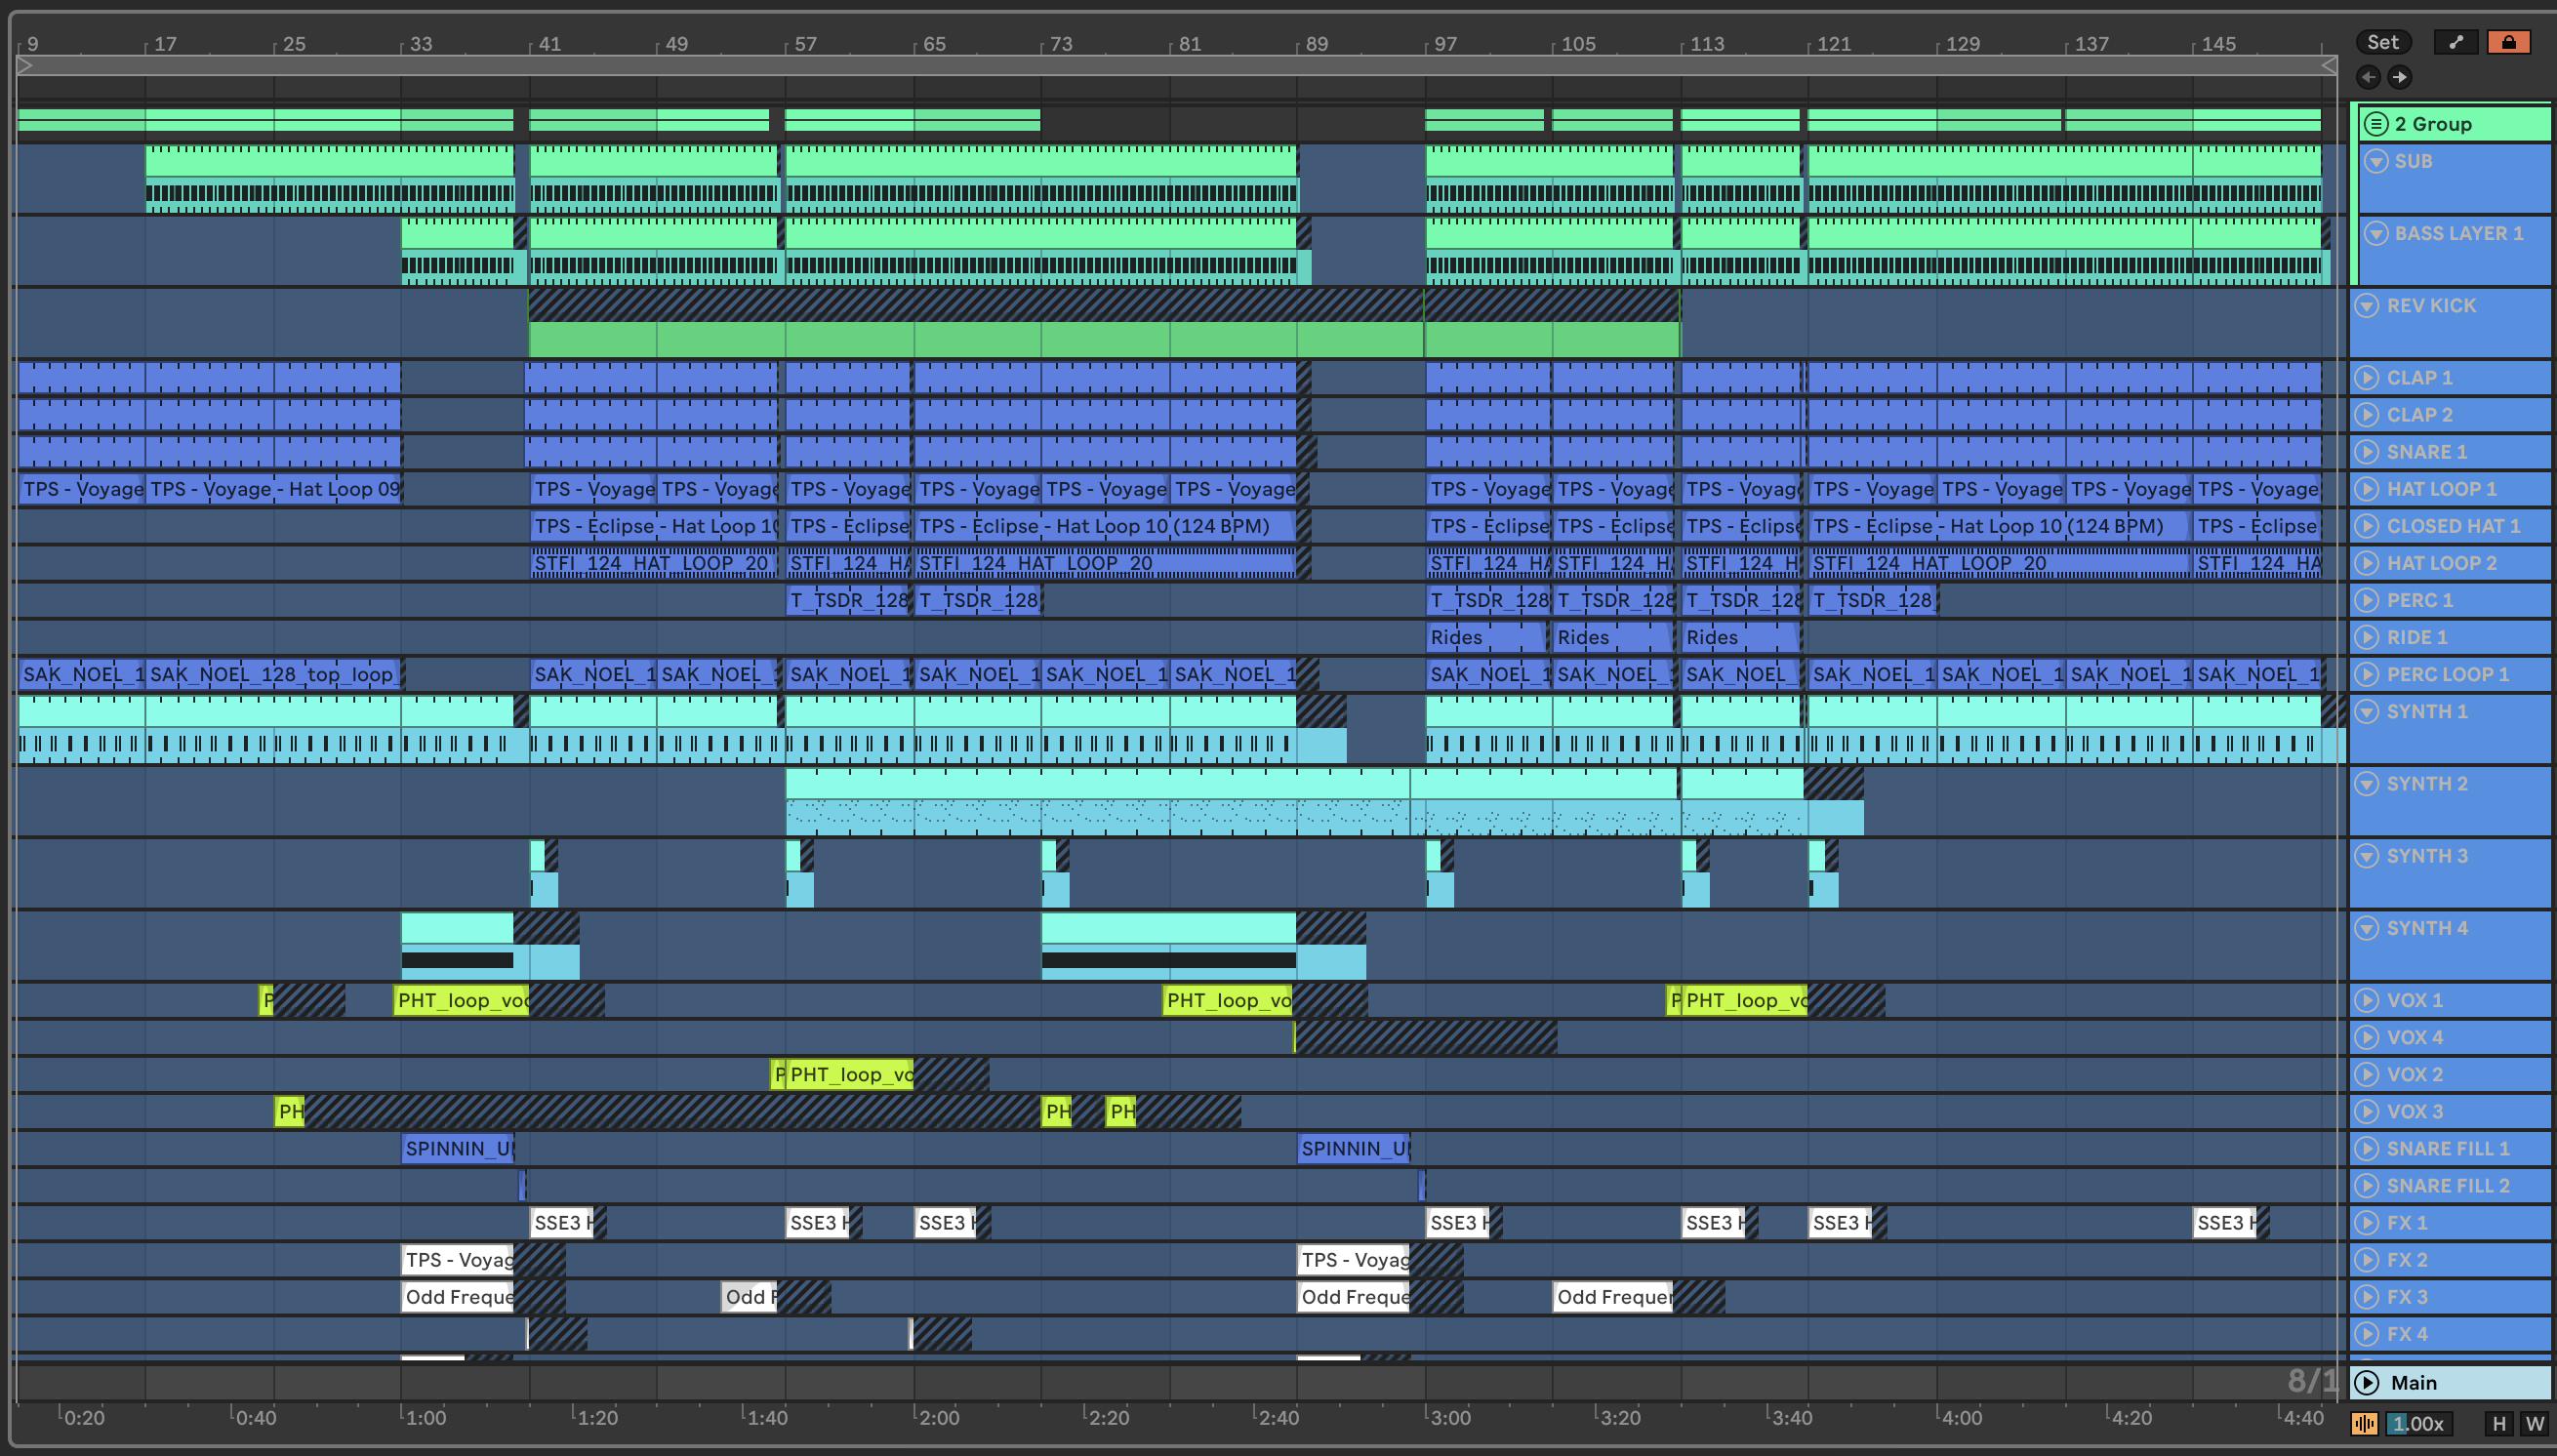Collapse the BASS LAYER 1 track
Screen dimensions: 2557x1456
[x=2376, y=233]
